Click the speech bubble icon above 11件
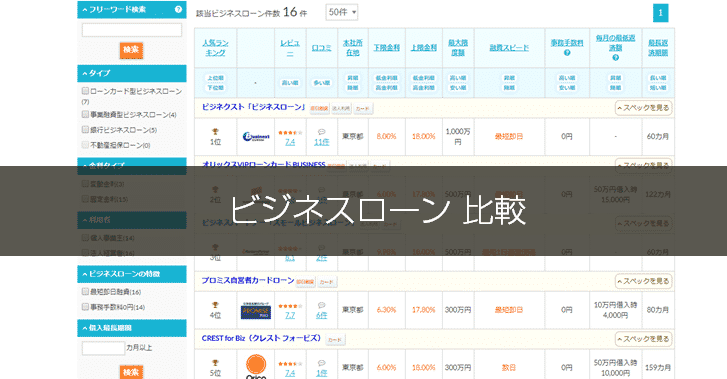The height and width of the screenshot is (379, 727). (x=321, y=132)
